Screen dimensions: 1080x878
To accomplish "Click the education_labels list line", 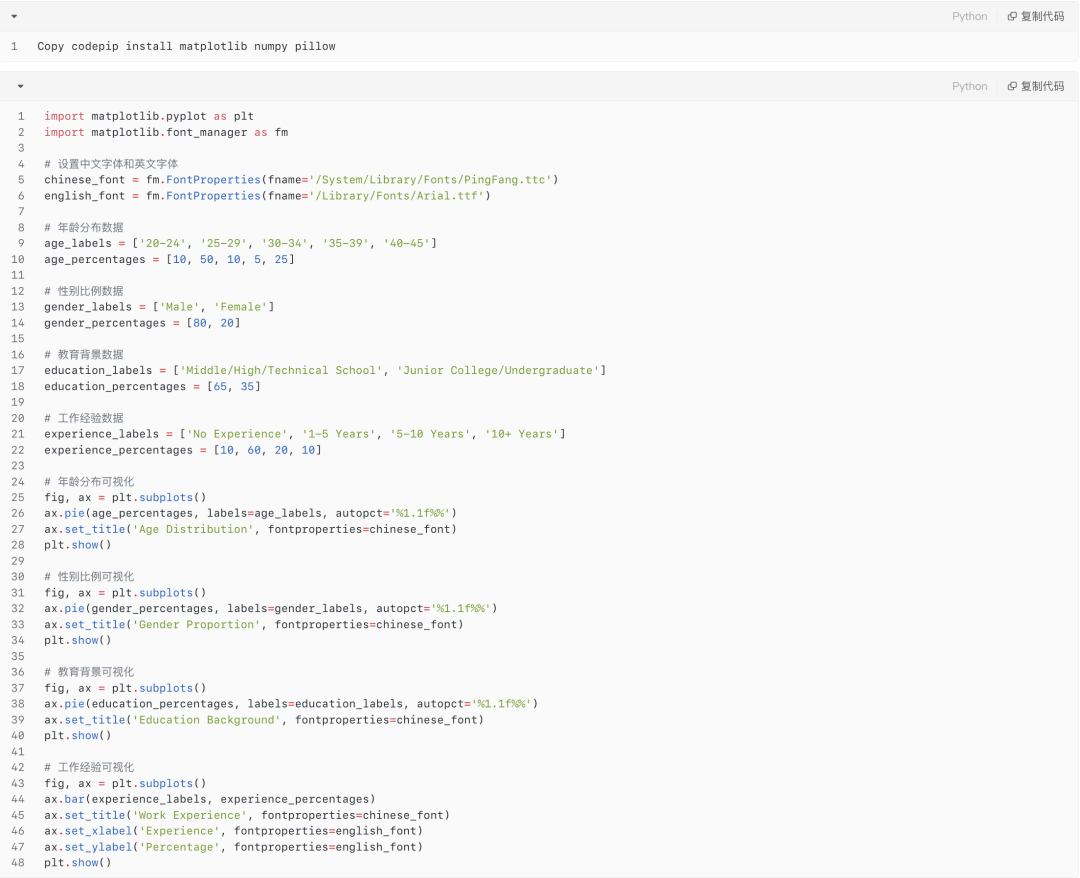I will pos(325,370).
